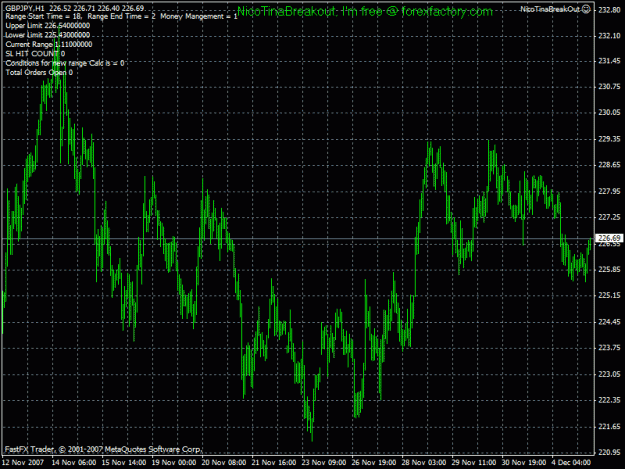Screen dimensions: 625x469
Task: Click 'Conditions for new range Calc' line
Action: pyautogui.click(x=65, y=63)
